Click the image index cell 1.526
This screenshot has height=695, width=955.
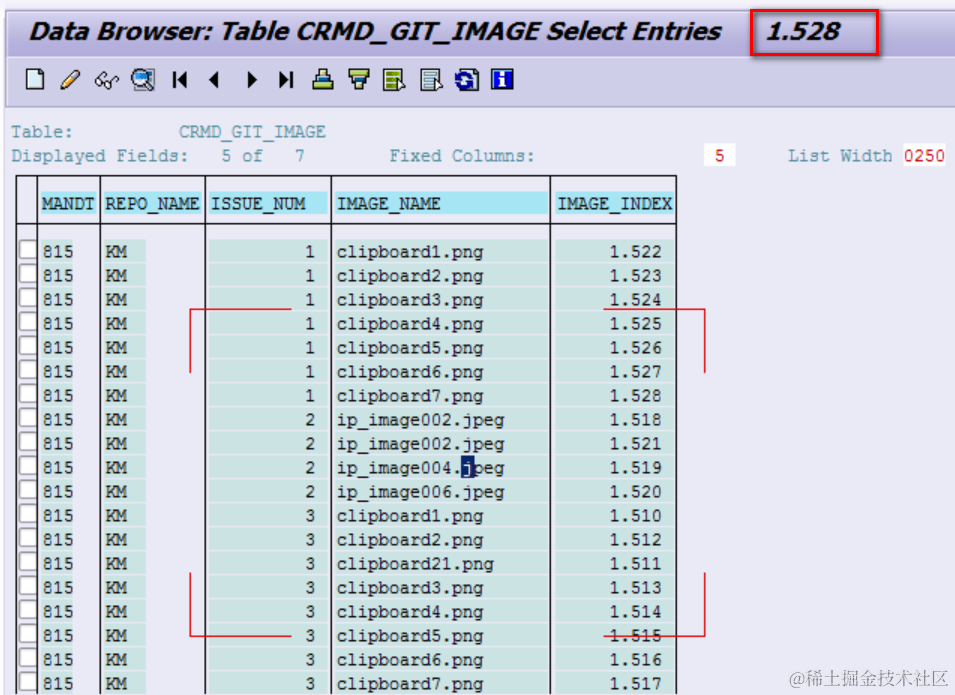614,348
